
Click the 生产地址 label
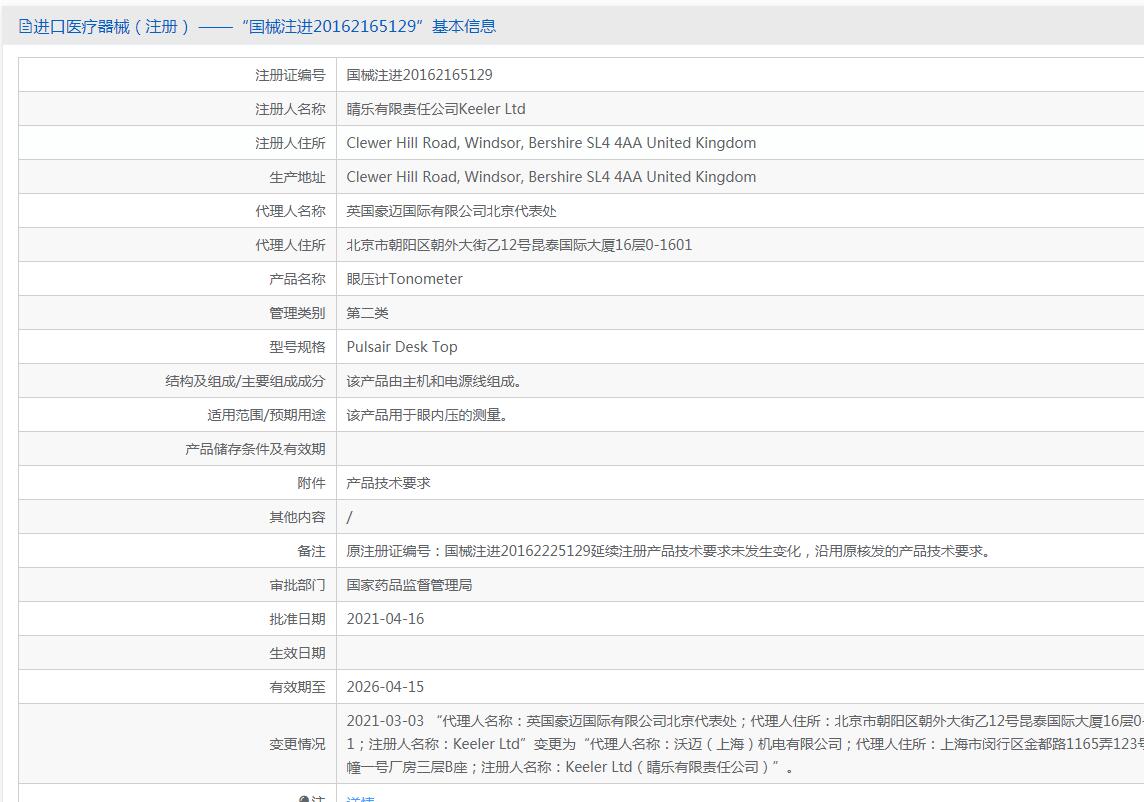pyautogui.click(x=297, y=177)
